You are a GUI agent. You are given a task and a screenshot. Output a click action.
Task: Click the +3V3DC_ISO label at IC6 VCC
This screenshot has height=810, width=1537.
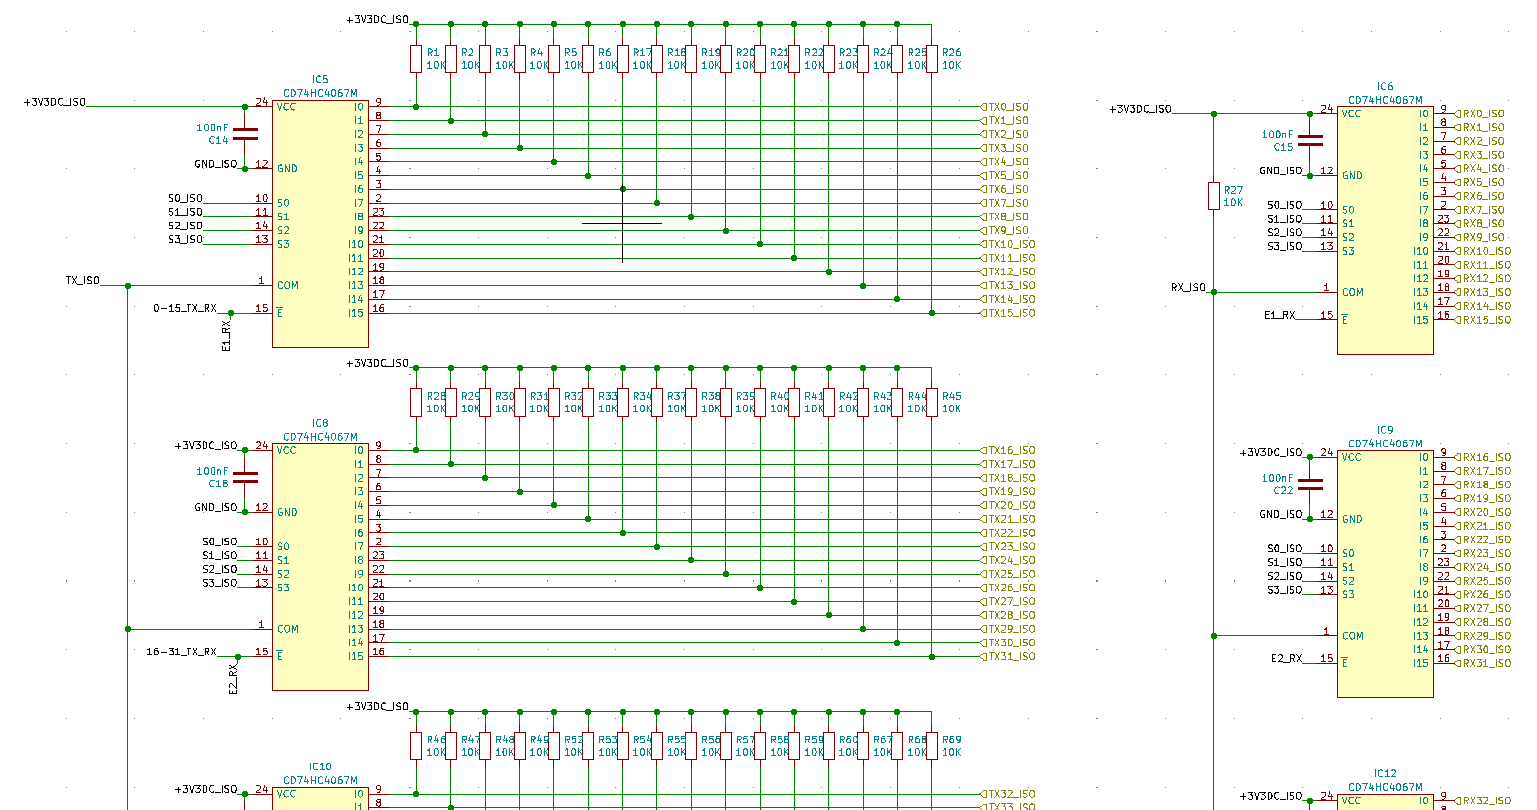coord(1140,109)
